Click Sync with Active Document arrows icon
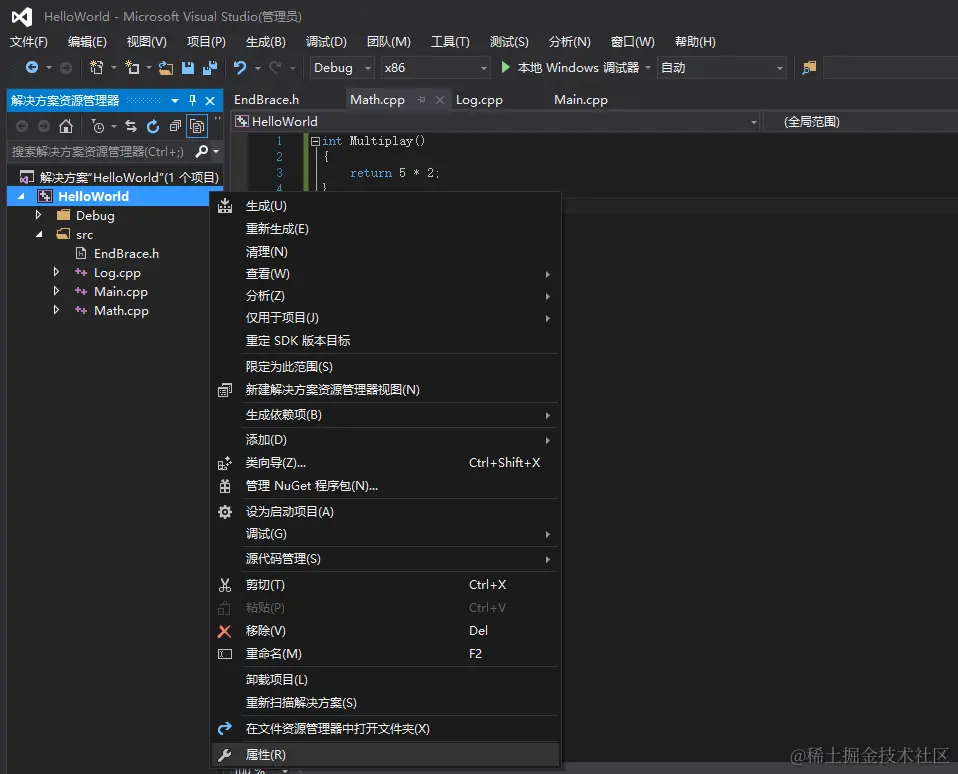 [131, 126]
